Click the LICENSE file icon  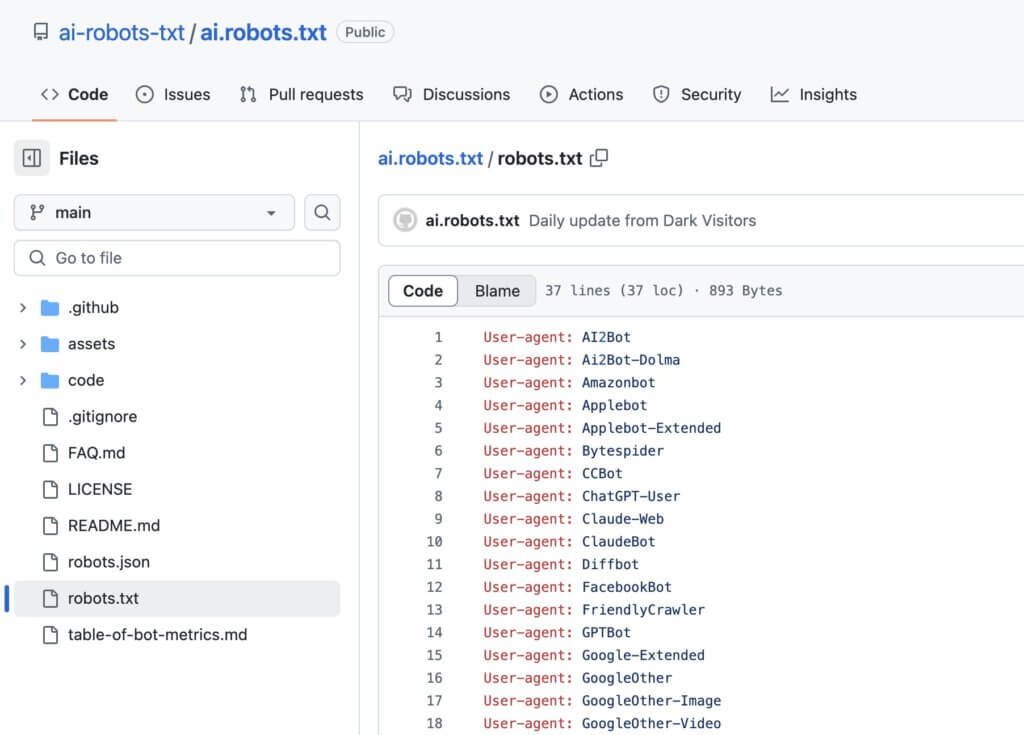pos(50,489)
